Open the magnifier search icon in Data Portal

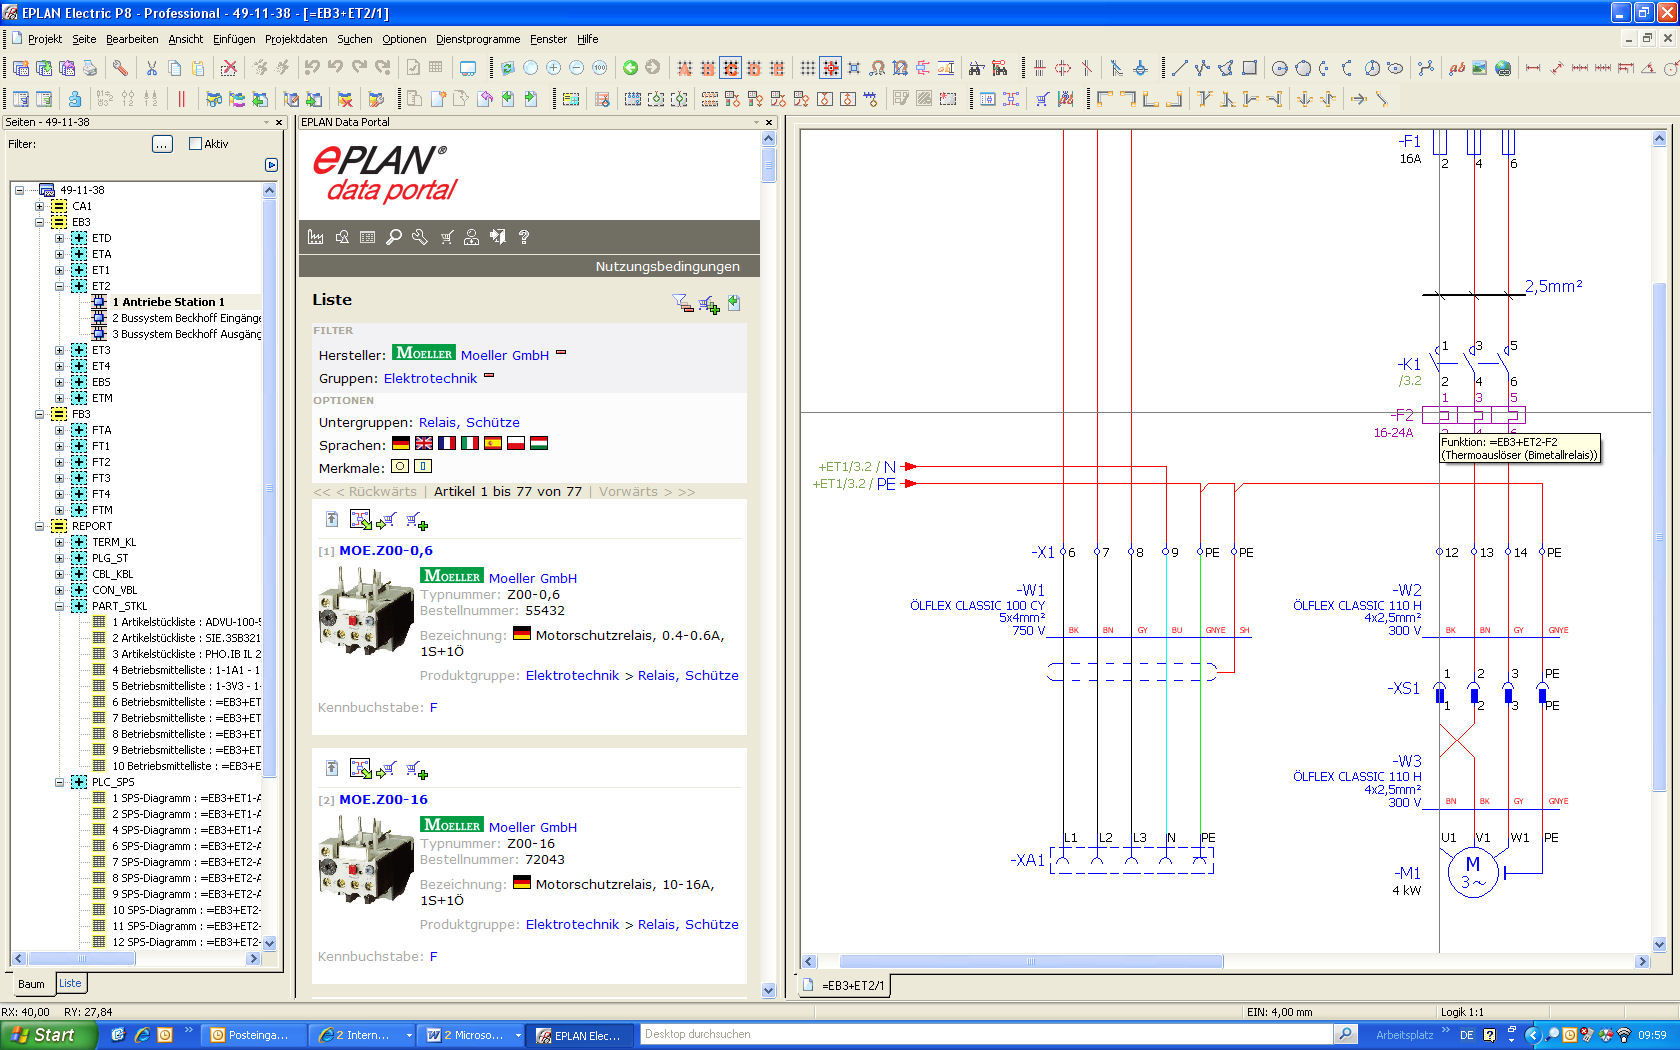[394, 237]
